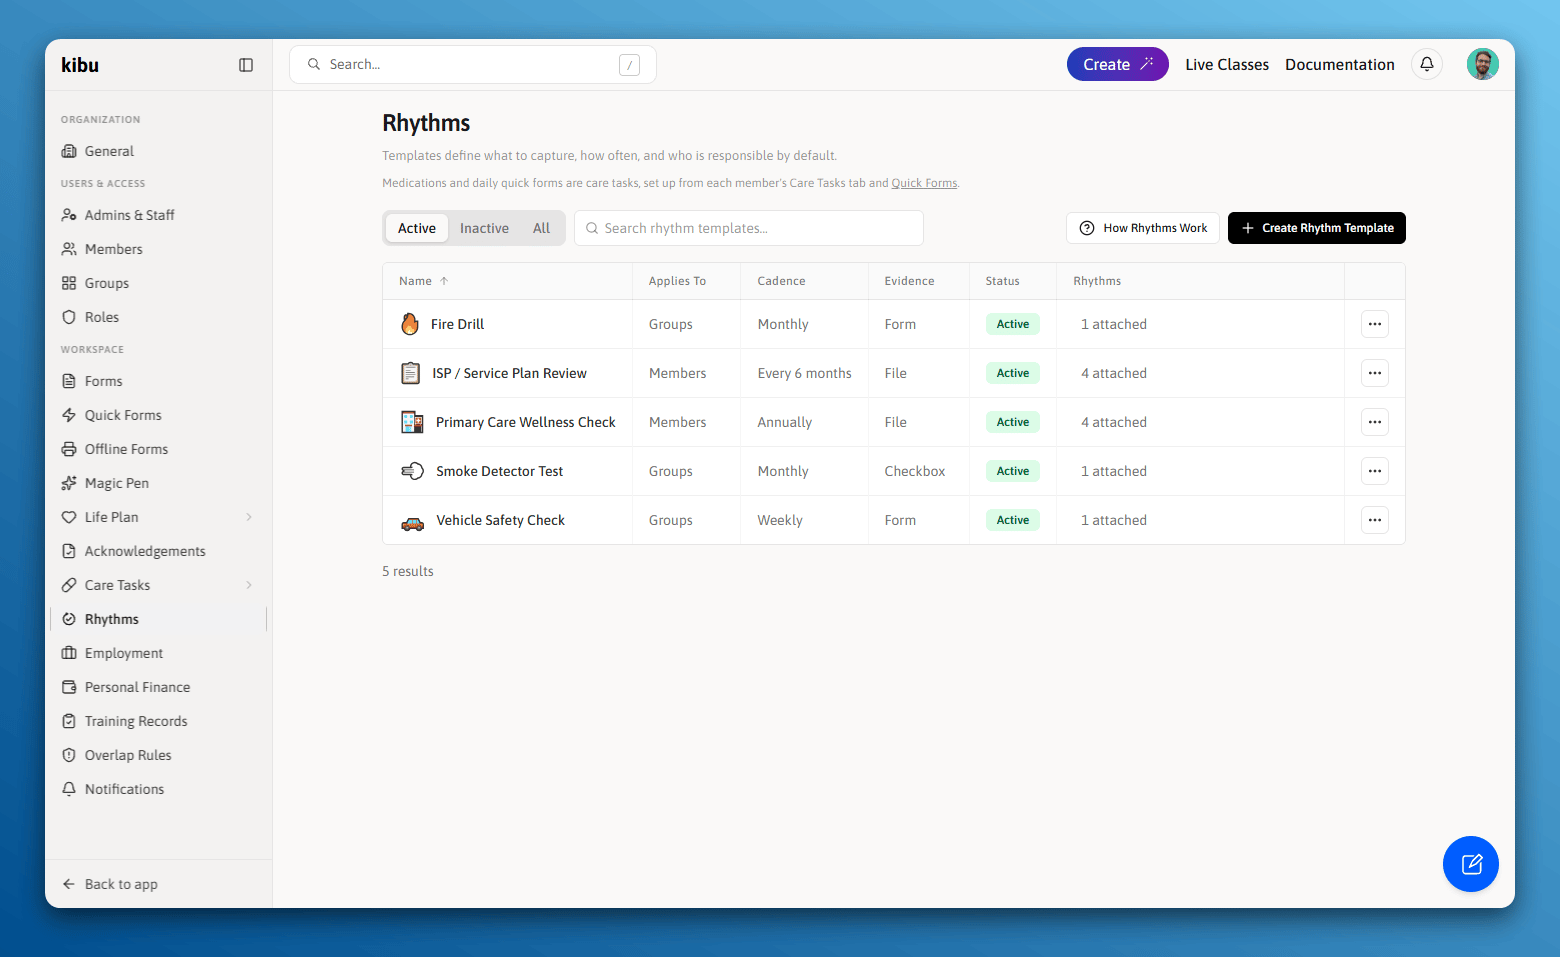Viewport: 1560px width, 957px height.
Task: Open Primary Care Wellness Check actions menu
Action: click(x=1375, y=422)
